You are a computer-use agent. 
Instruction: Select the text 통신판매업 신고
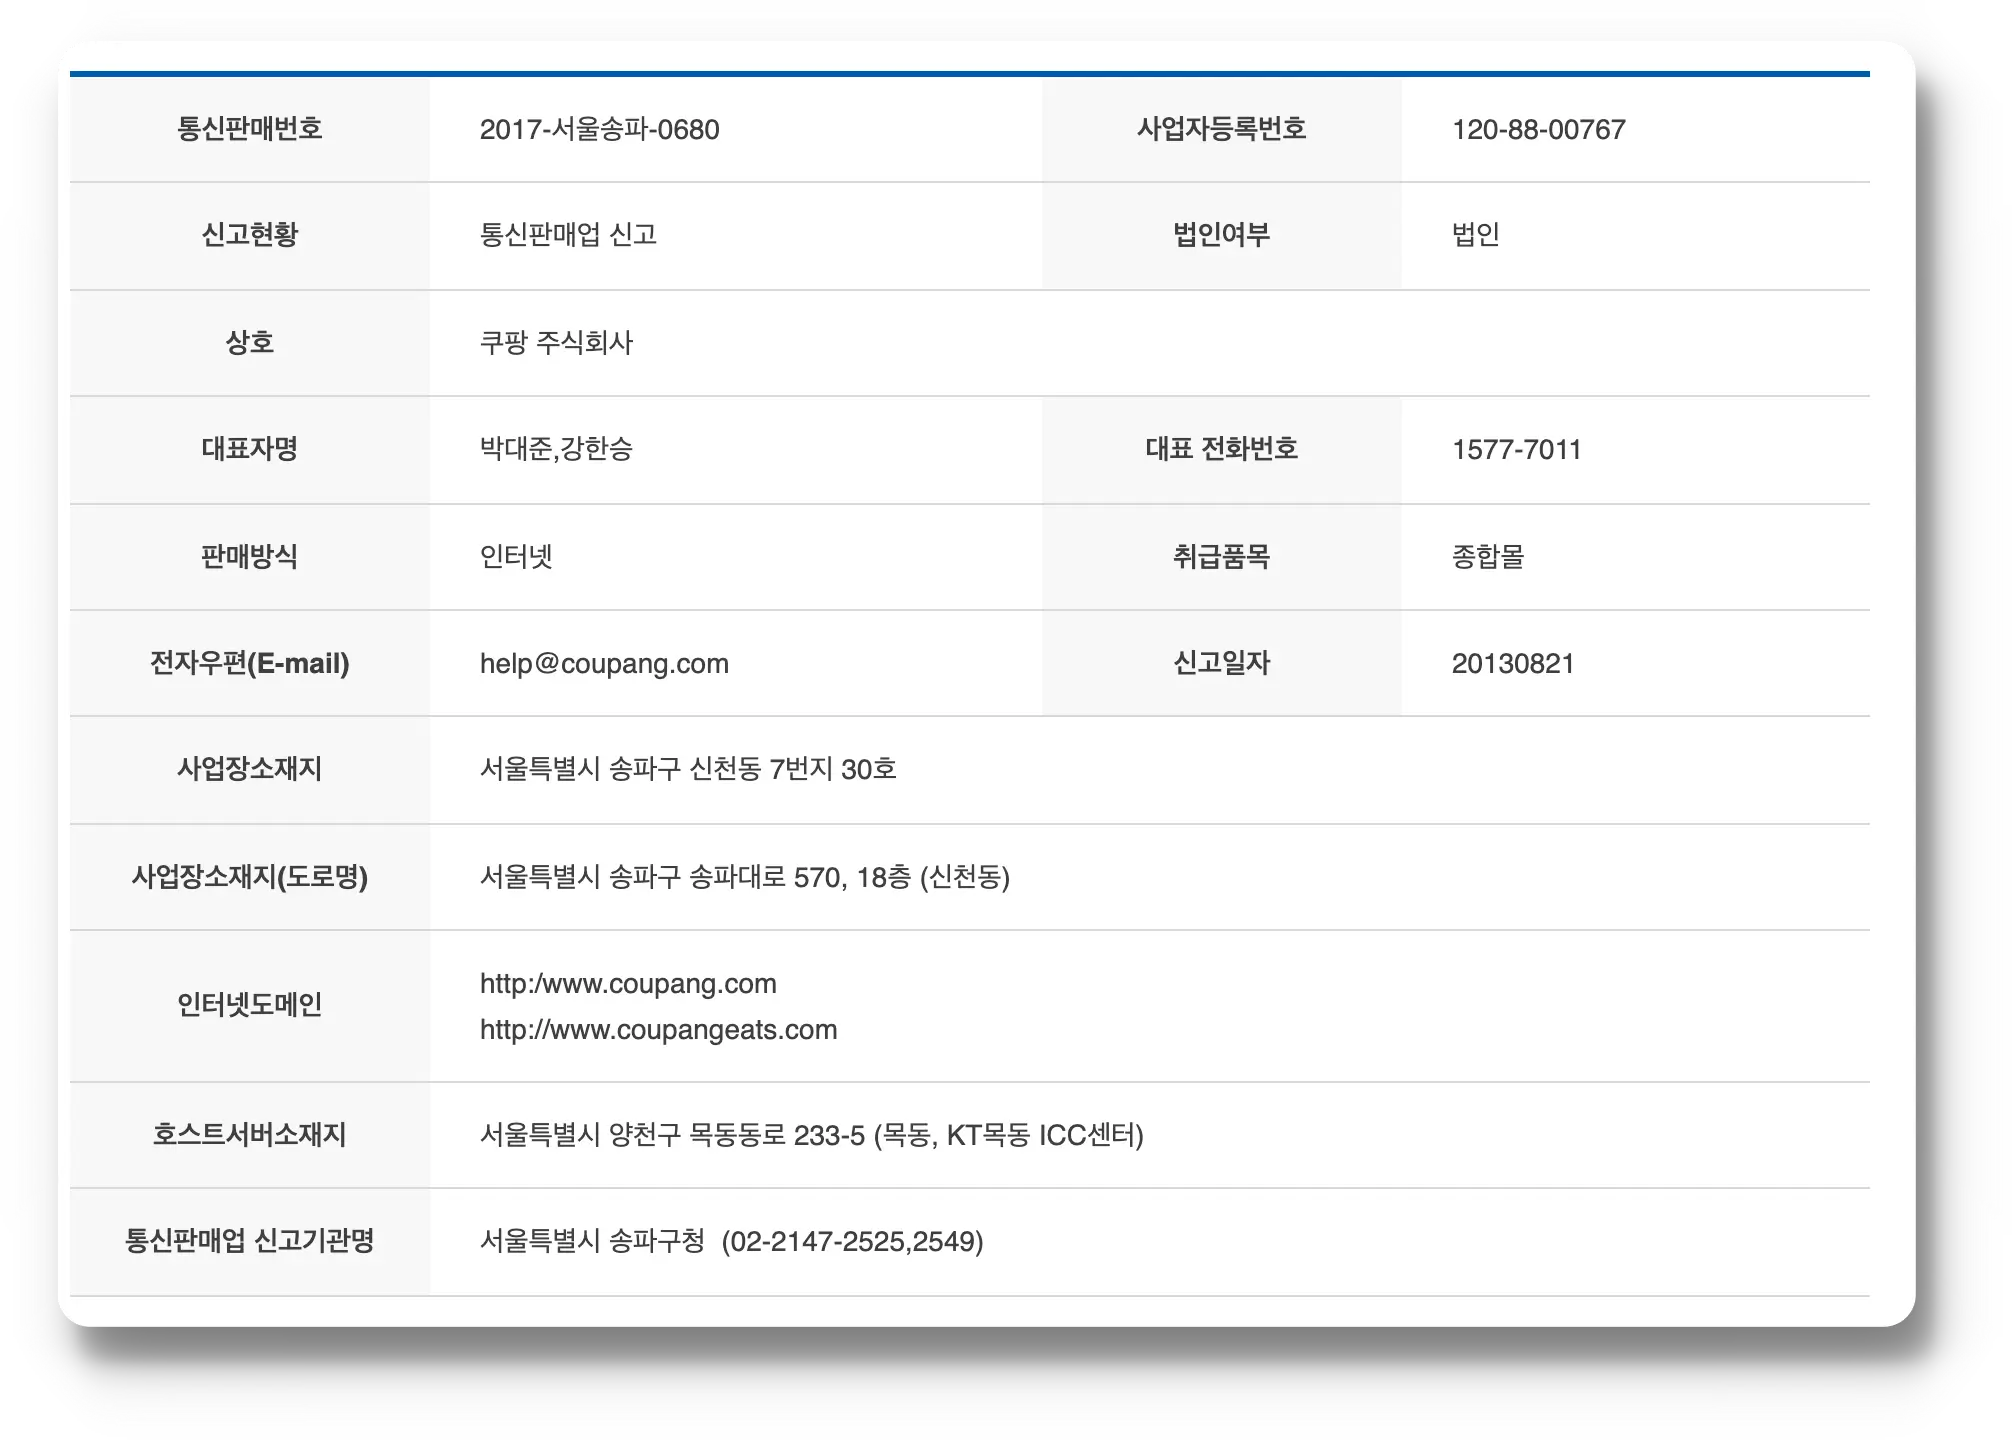point(568,235)
